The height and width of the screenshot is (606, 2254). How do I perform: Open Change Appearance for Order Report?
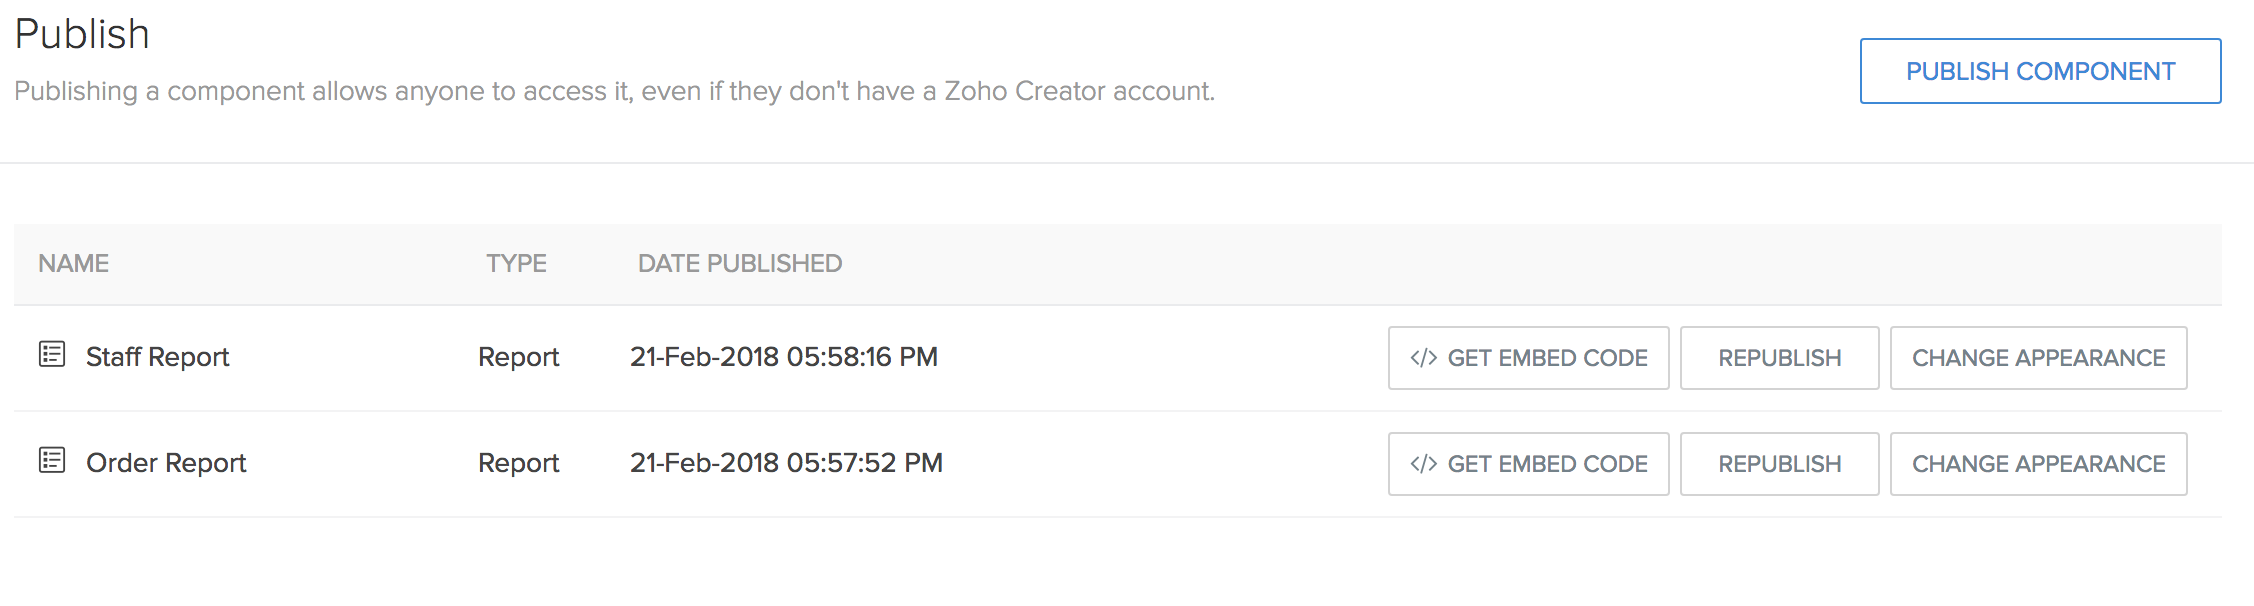(x=2038, y=463)
